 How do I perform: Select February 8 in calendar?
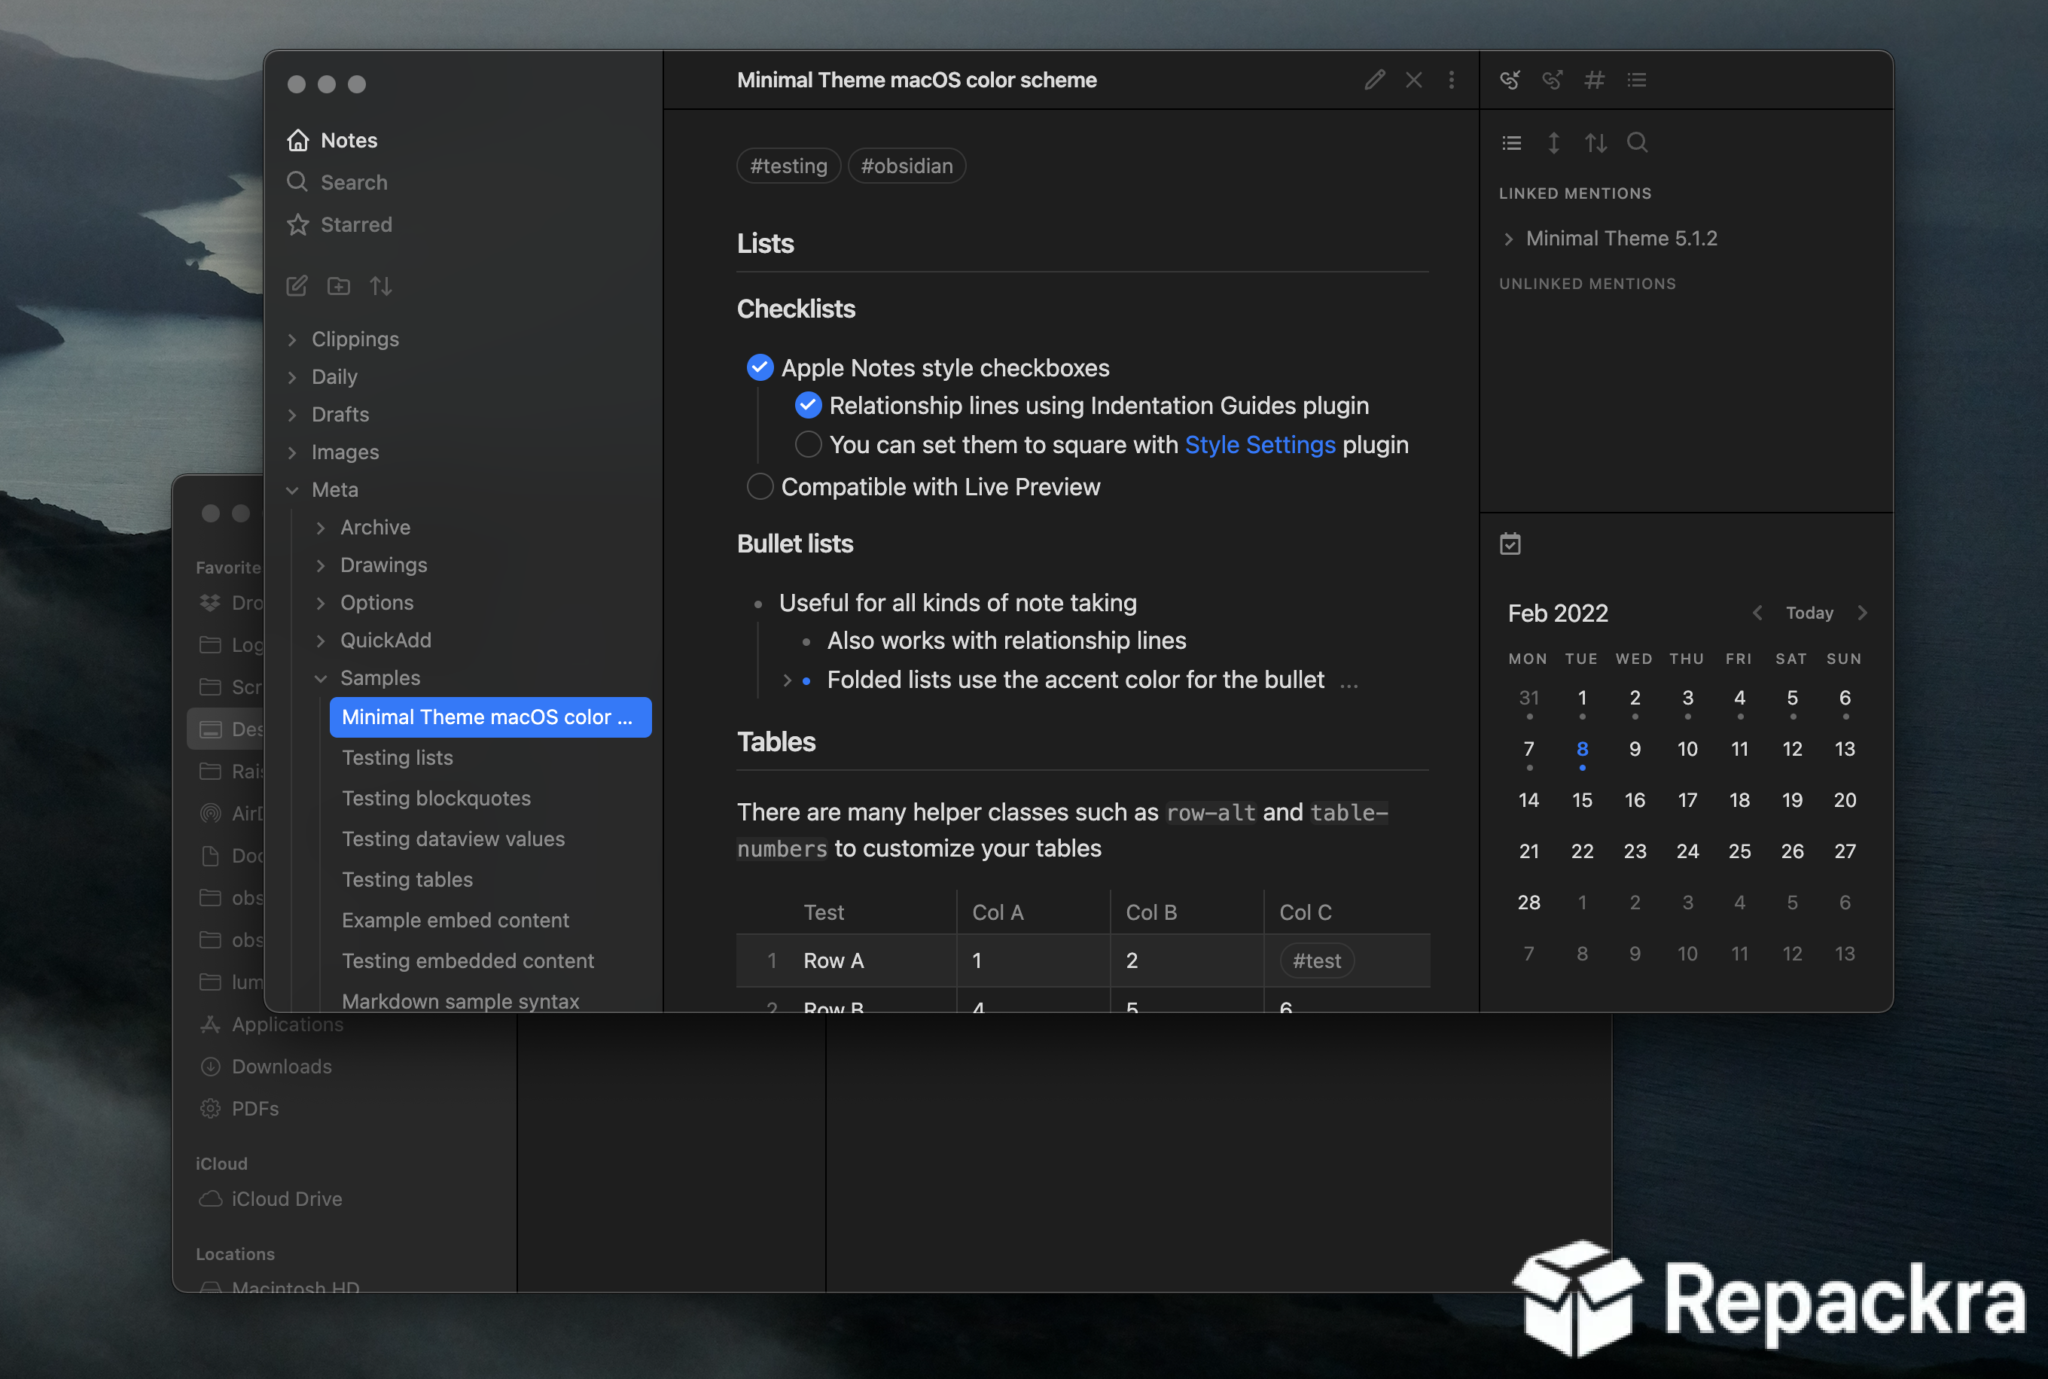click(x=1582, y=749)
